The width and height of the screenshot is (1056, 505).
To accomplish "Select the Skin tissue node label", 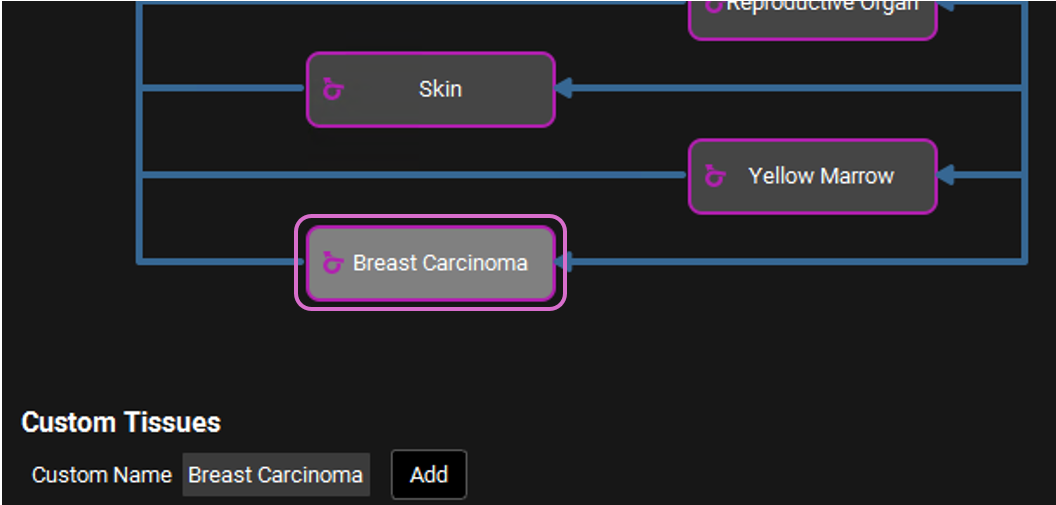I will (x=440, y=89).
